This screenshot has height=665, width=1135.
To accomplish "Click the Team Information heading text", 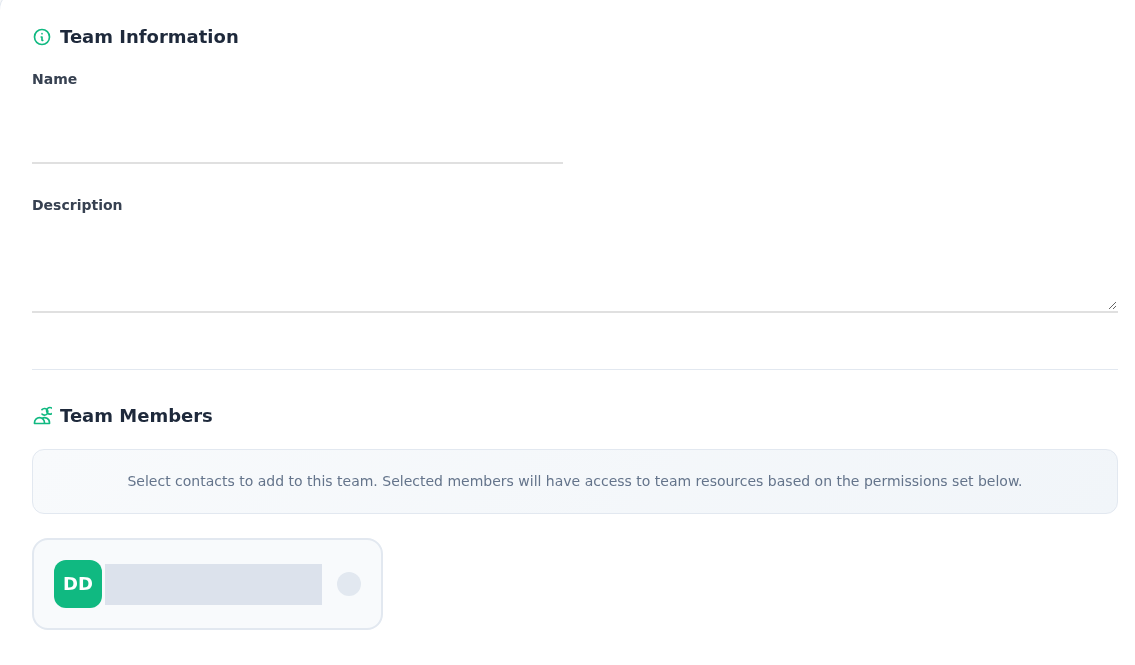I will 149,37.
